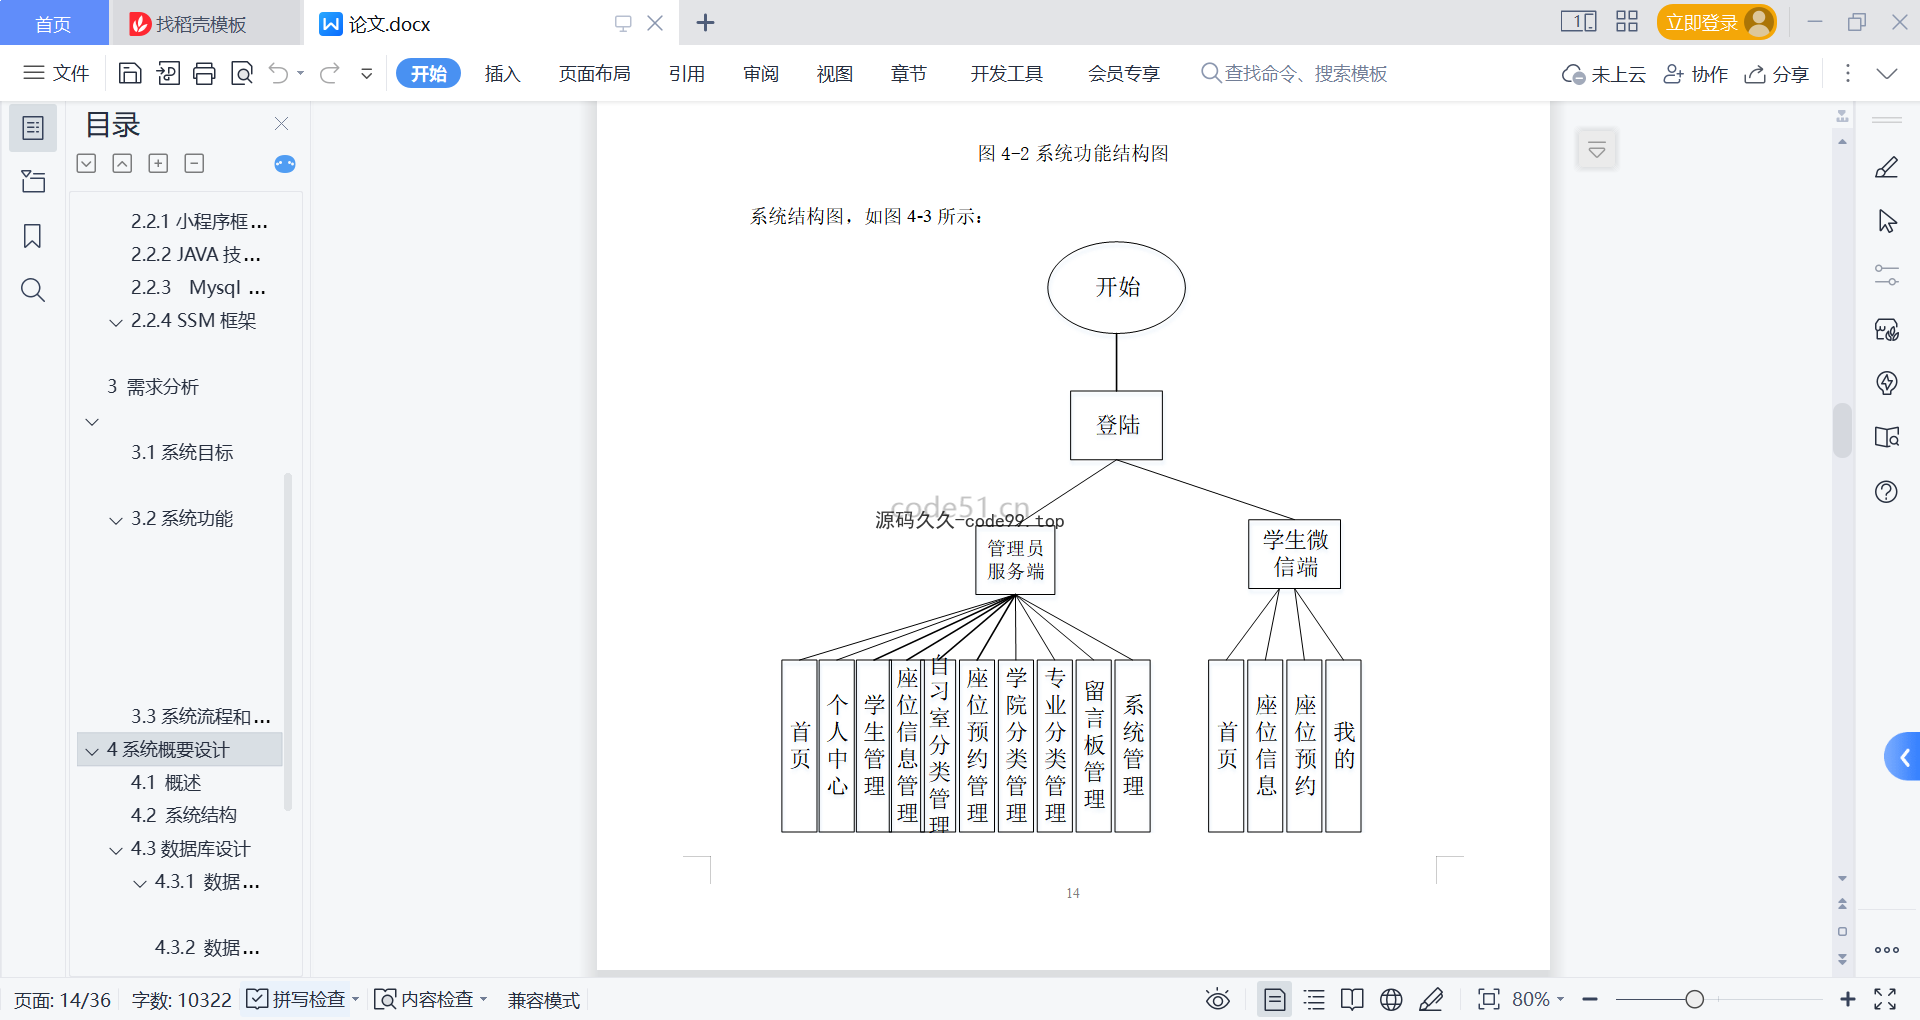Open the search icon in left sidebar

[x=33, y=290]
